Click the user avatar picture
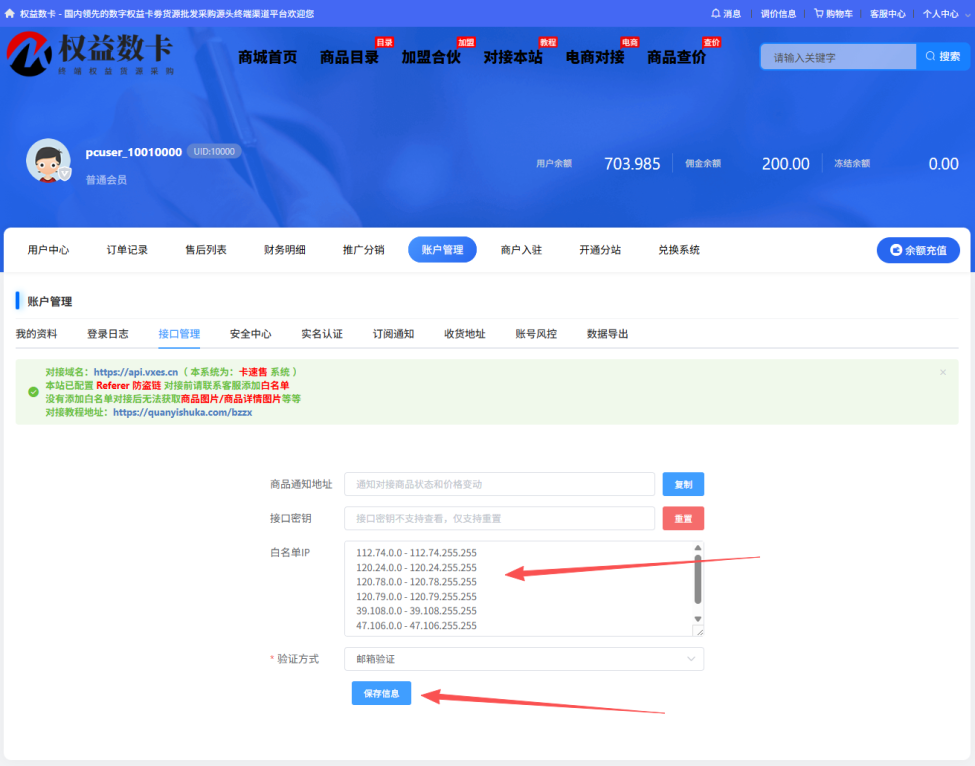 coord(49,160)
